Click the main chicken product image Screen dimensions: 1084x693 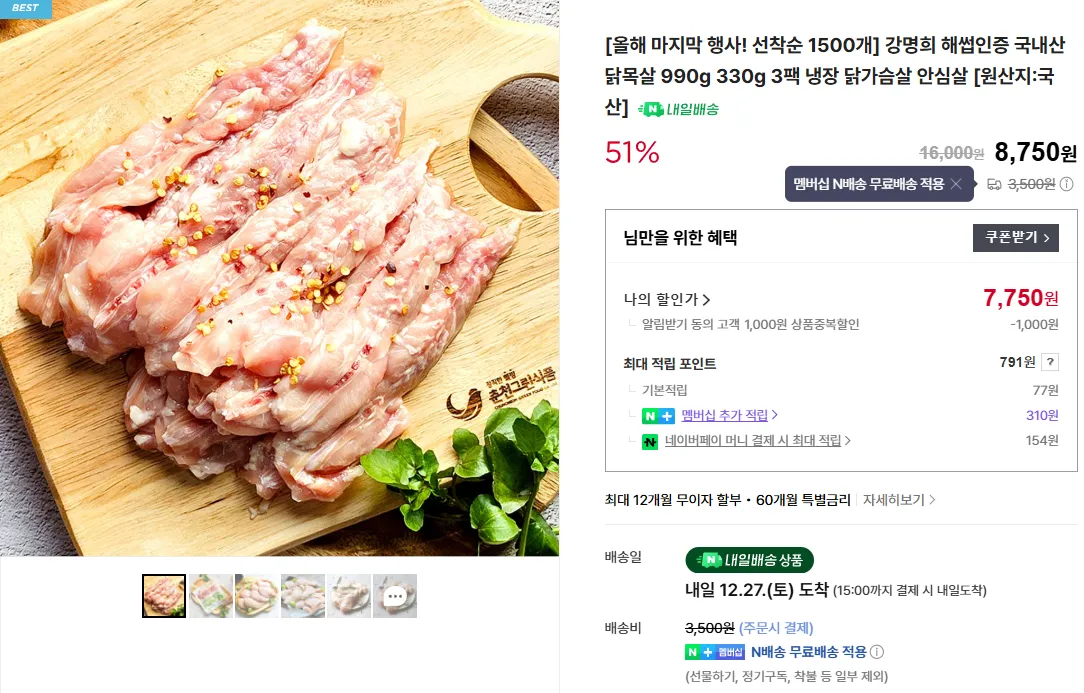pos(279,278)
